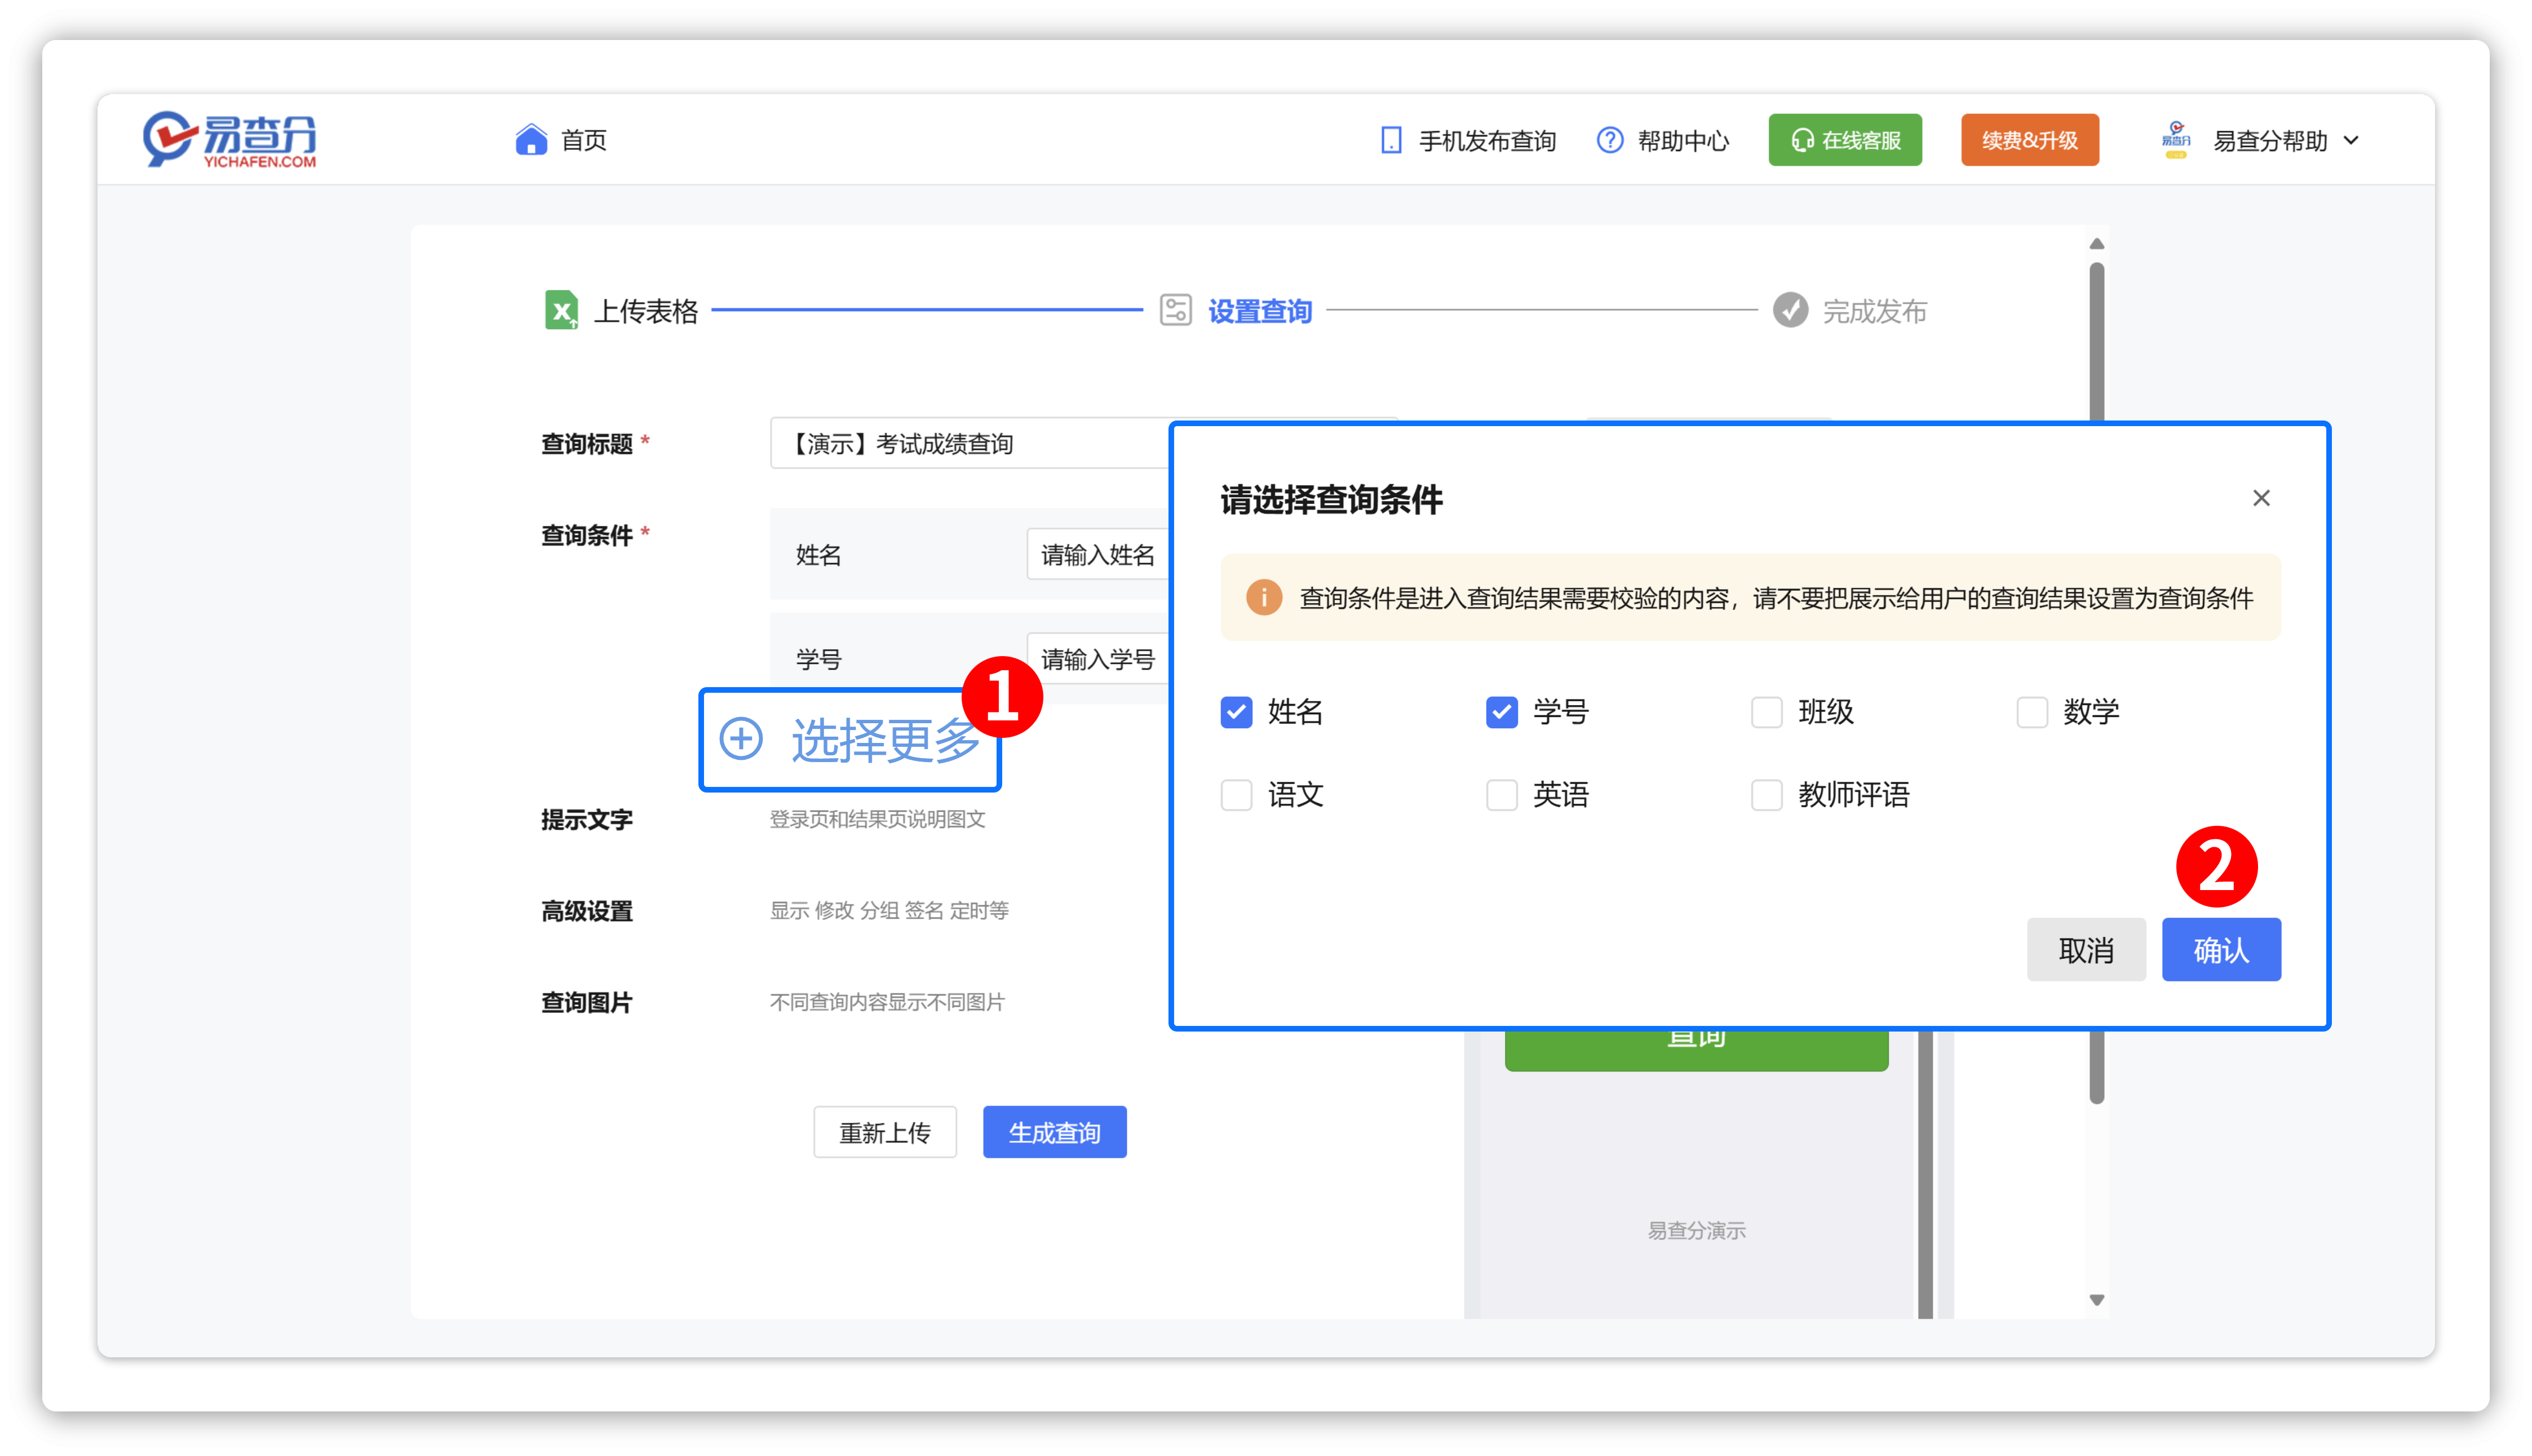Check the 语文 checkbox
The image size is (2532, 1456).
(1236, 795)
